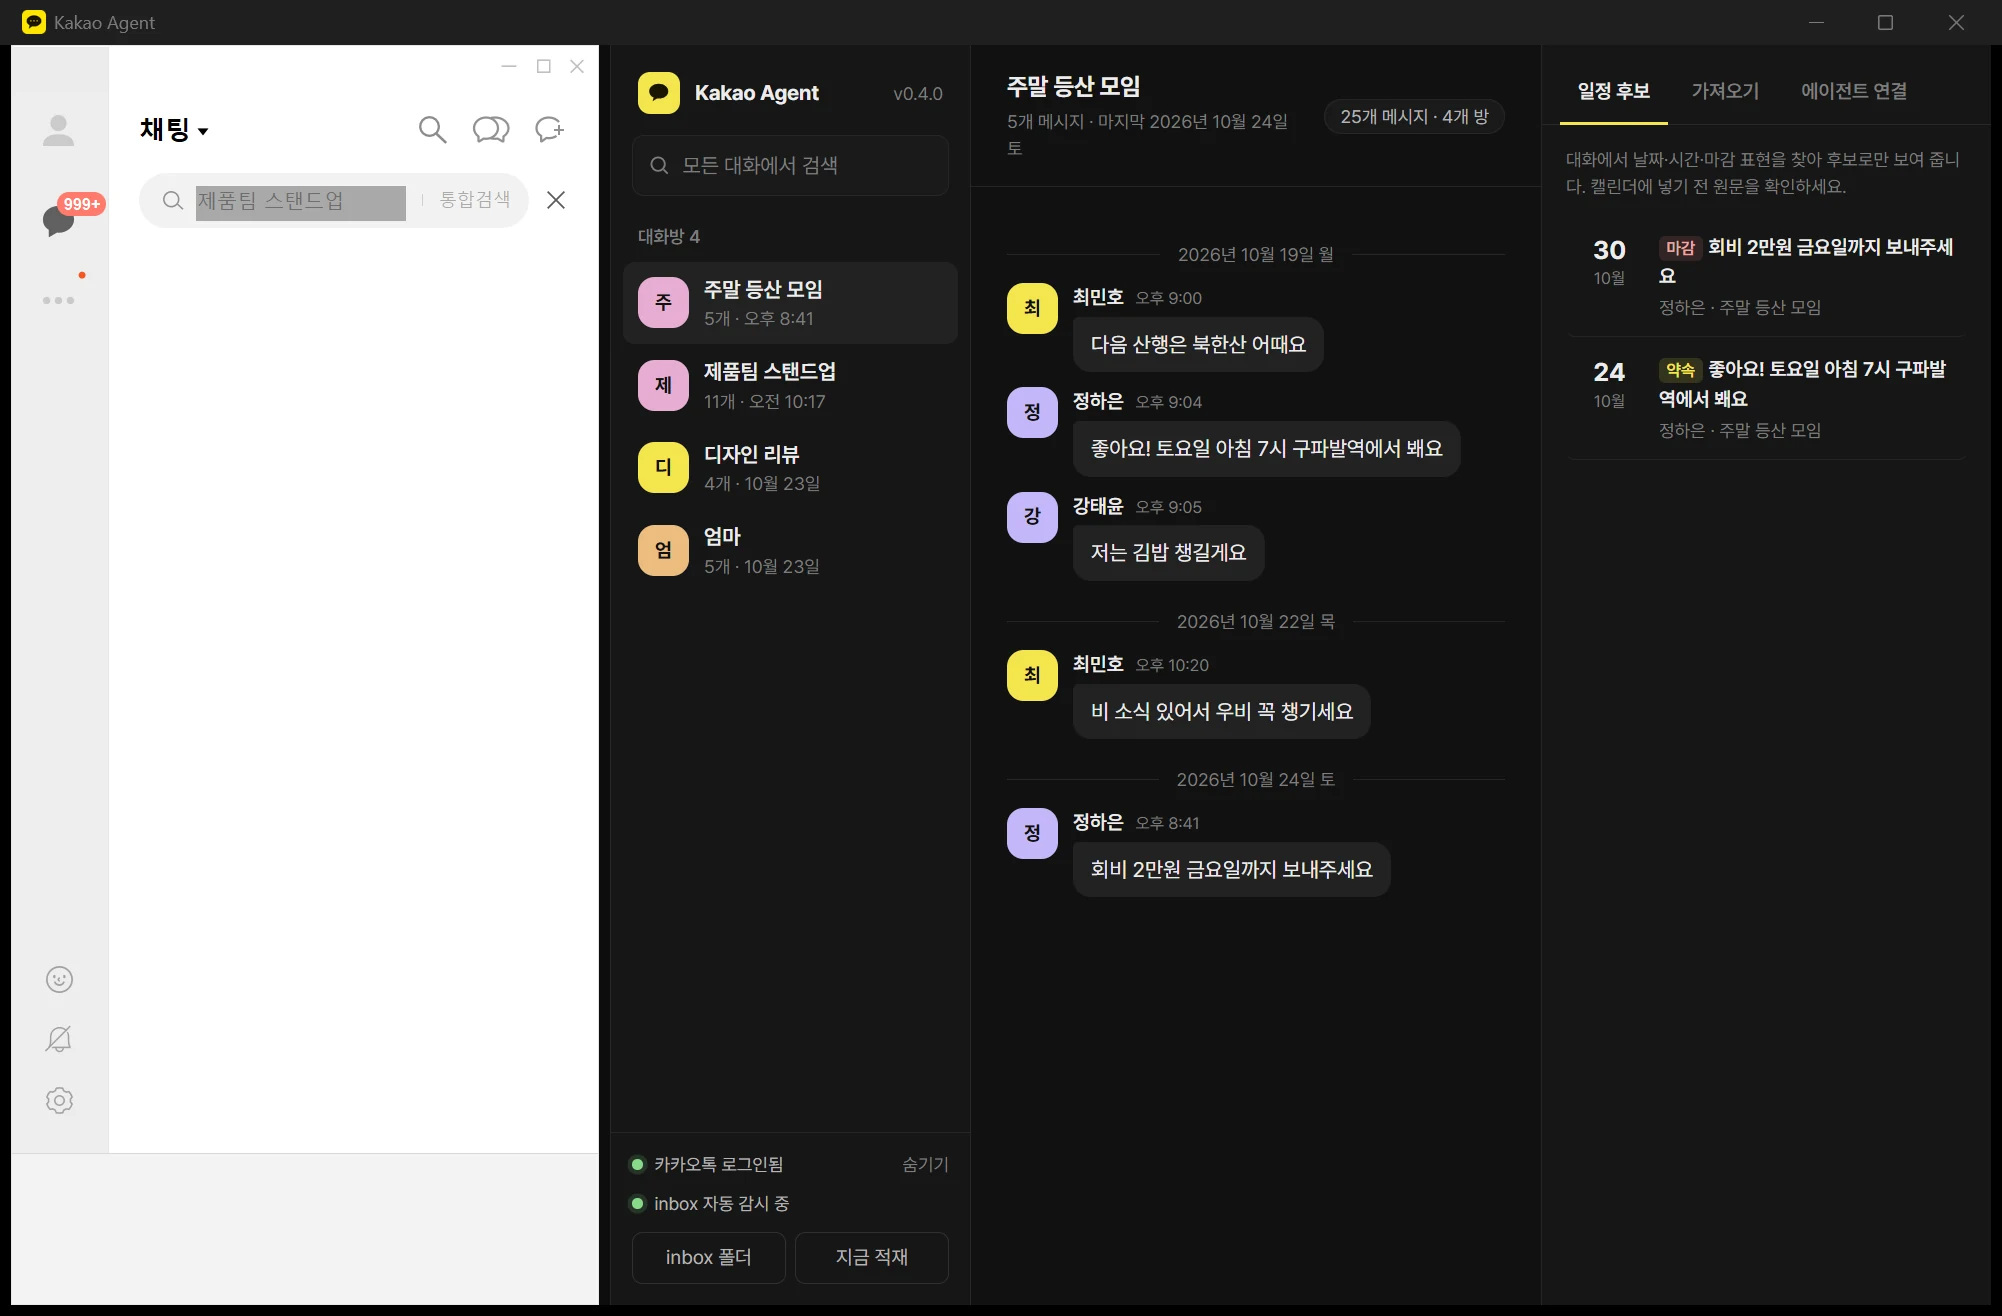Click the 2026년 10월 24일 토 date separator

pos(1255,779)
